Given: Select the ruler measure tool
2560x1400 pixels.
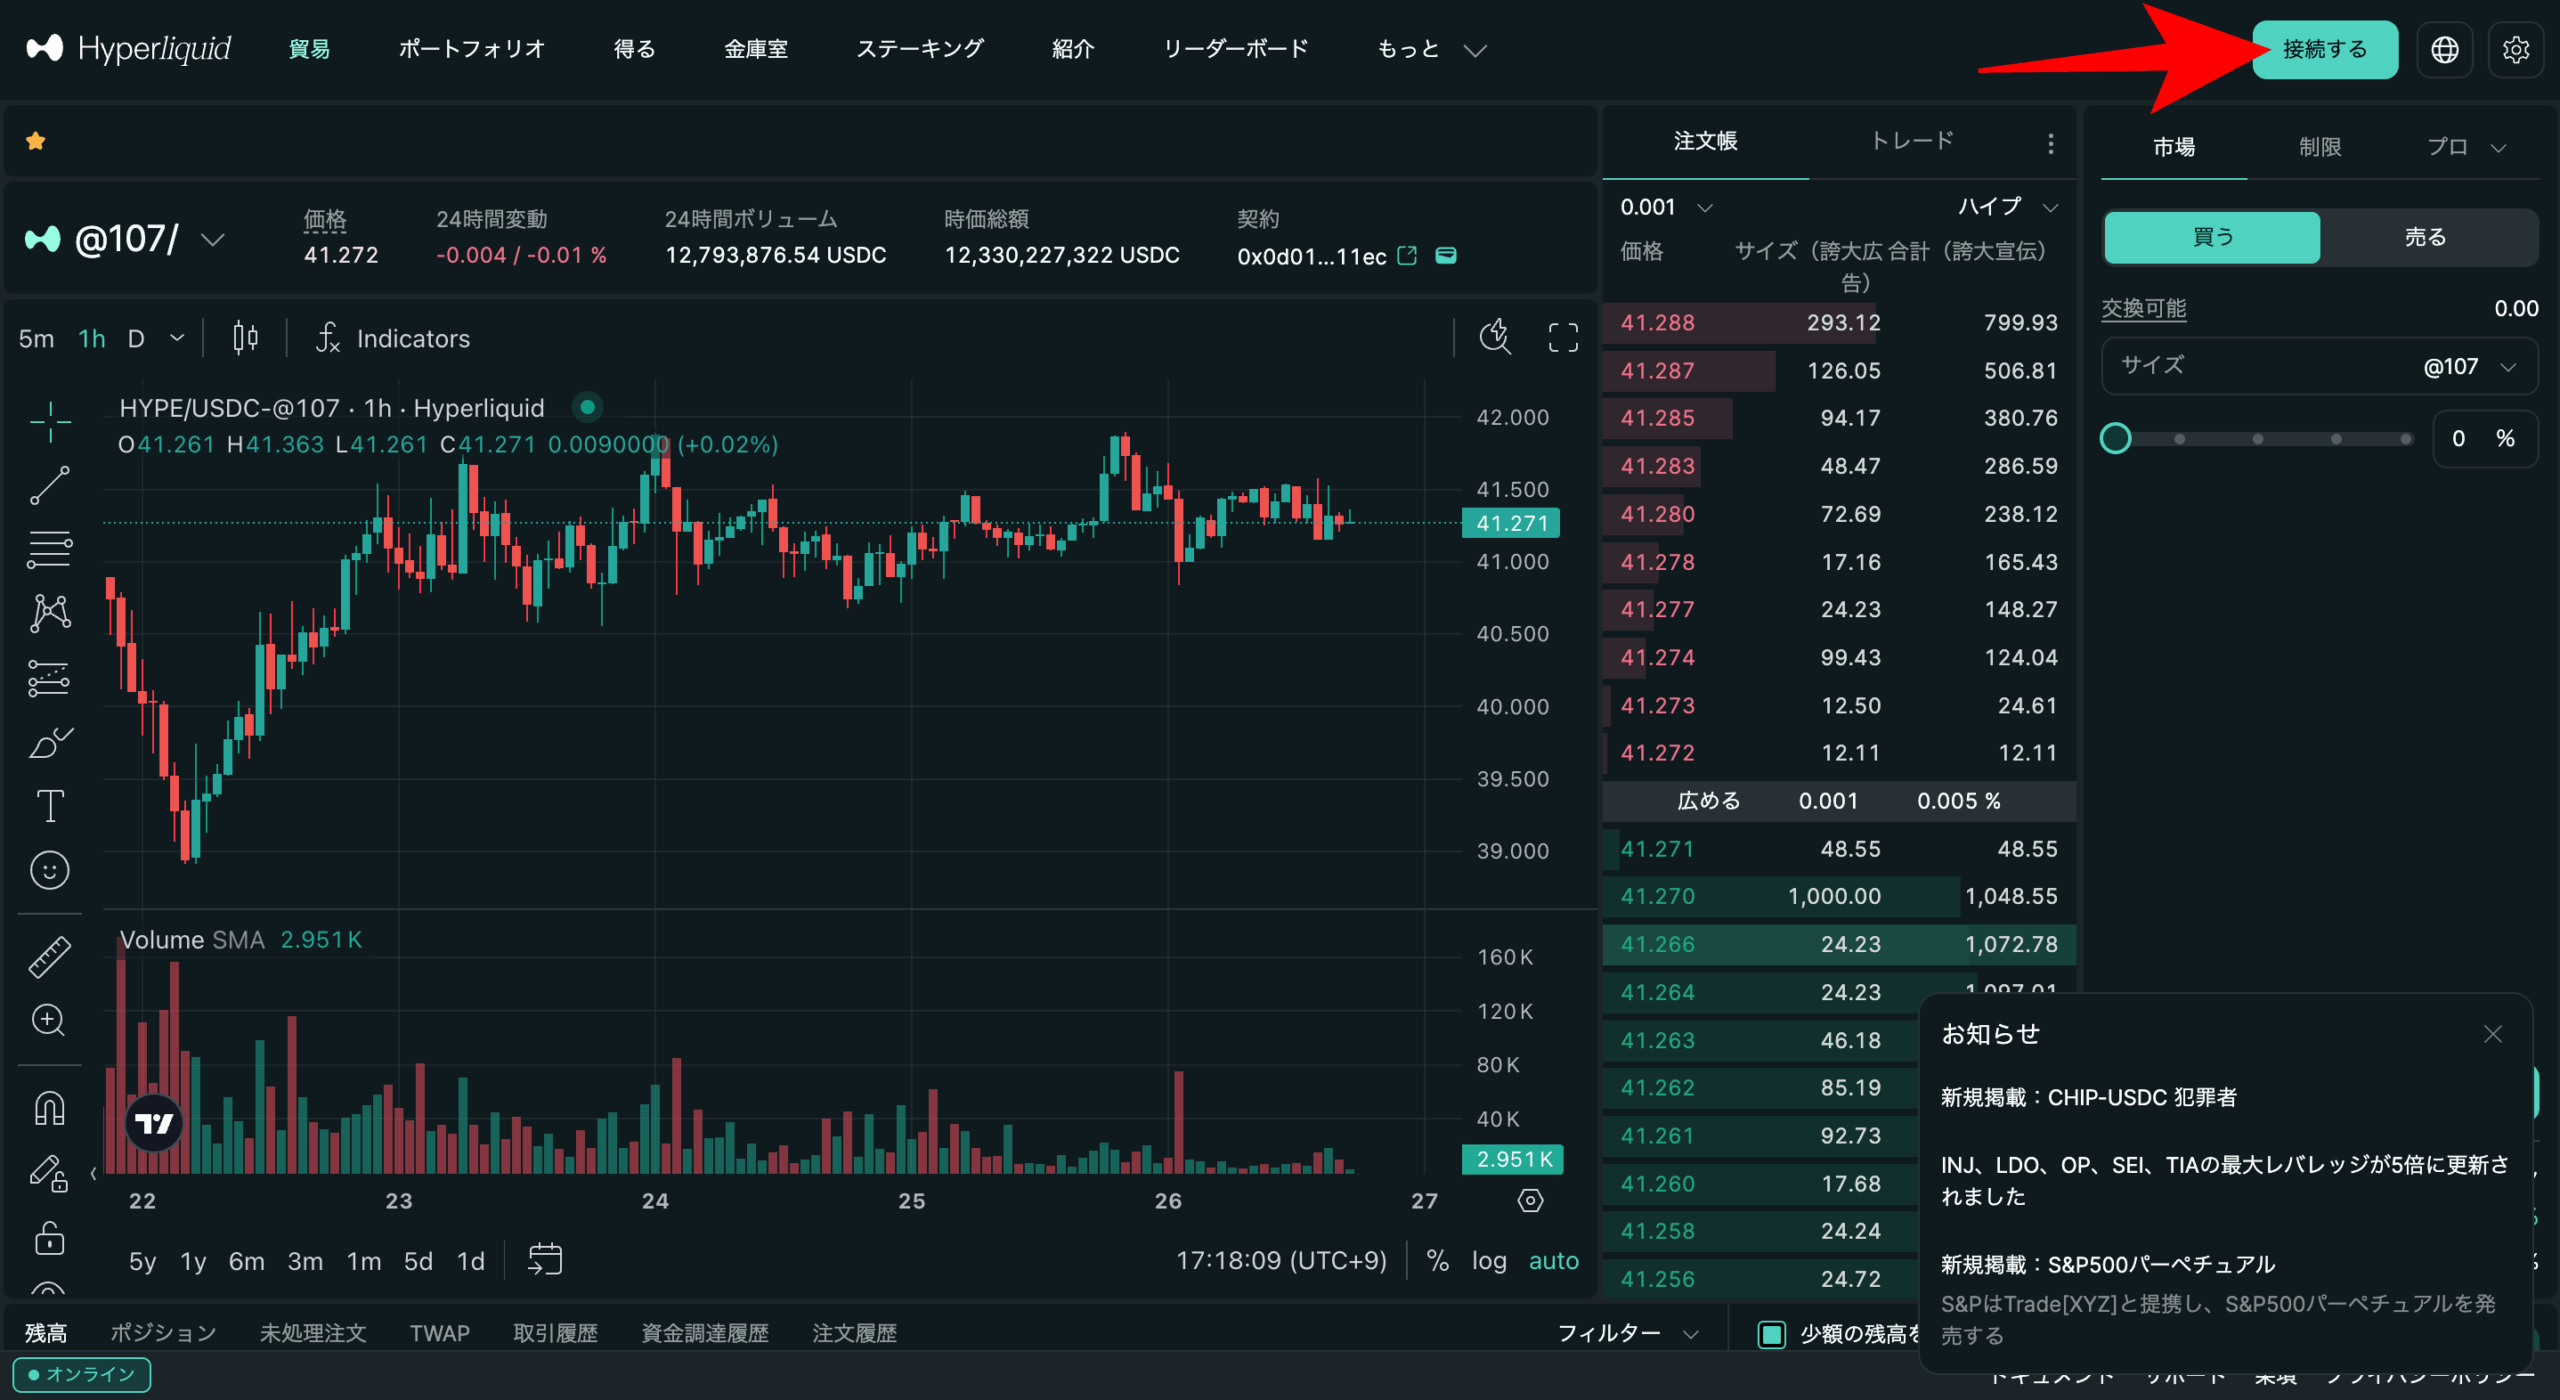Looking at the screenshot, I should [x=49, y=957].
